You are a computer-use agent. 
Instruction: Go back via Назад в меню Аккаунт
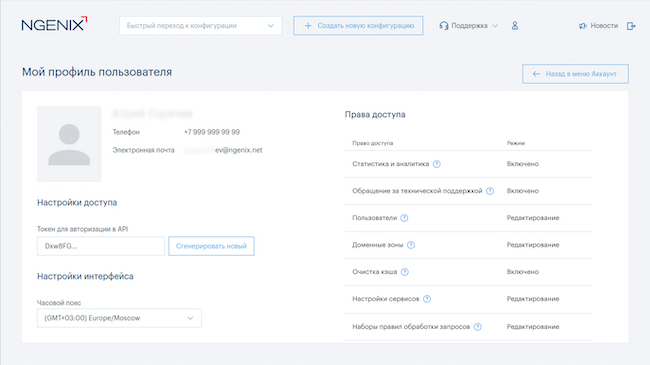pyautogui.click(x=575, y=74)
